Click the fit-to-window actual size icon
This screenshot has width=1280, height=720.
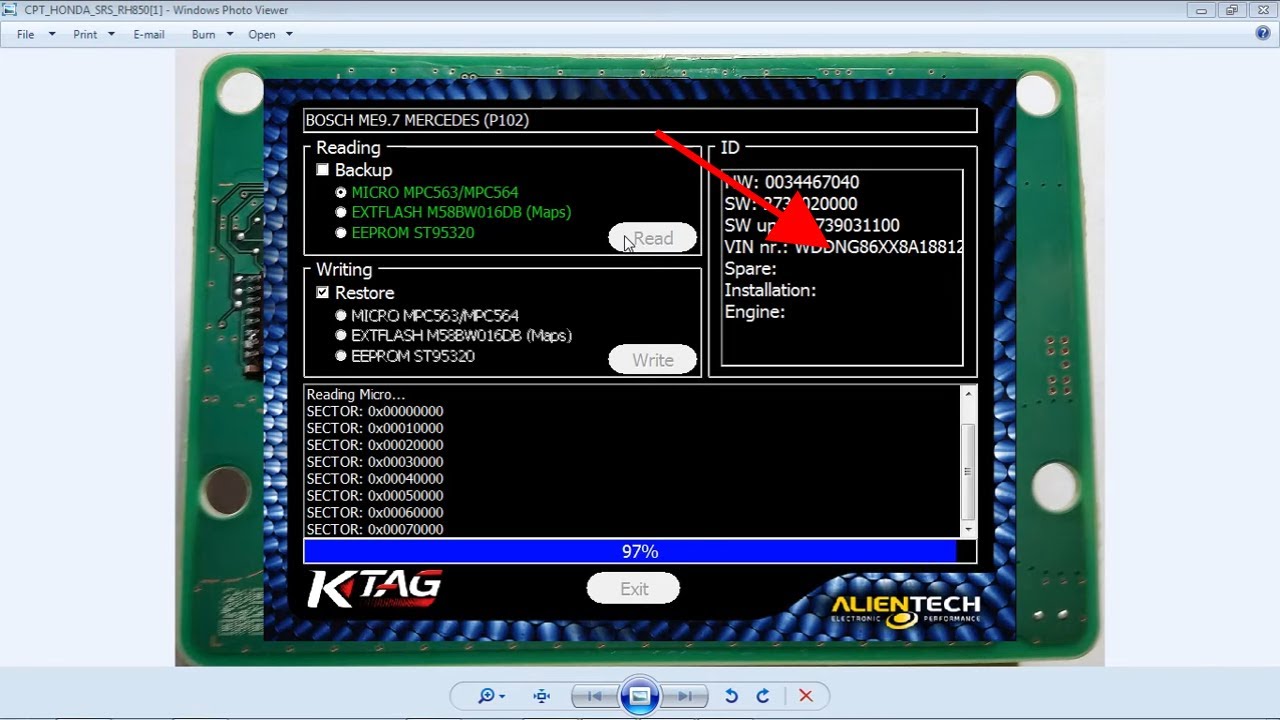tap(542, 696)
